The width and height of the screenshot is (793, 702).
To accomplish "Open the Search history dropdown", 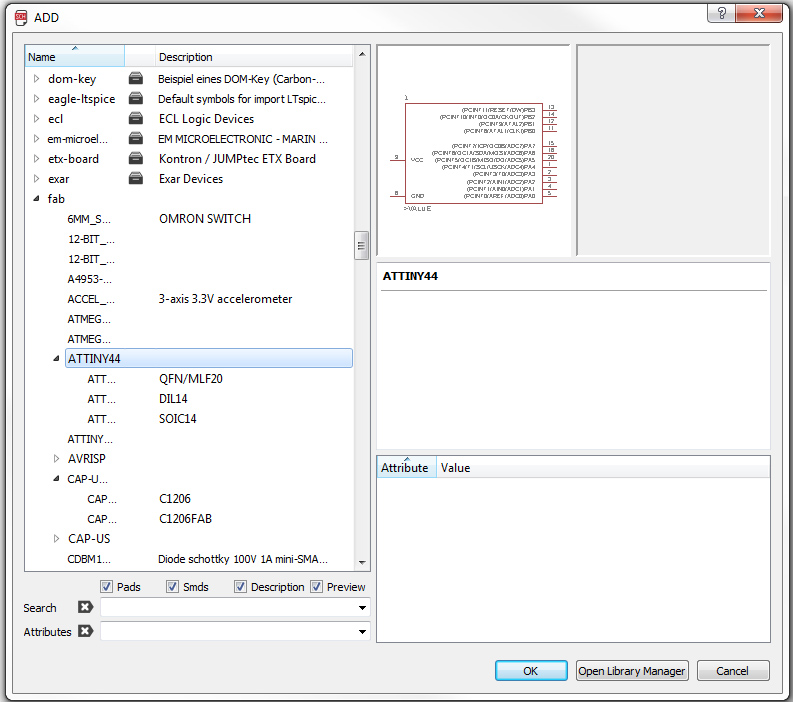I will (362, 607).
